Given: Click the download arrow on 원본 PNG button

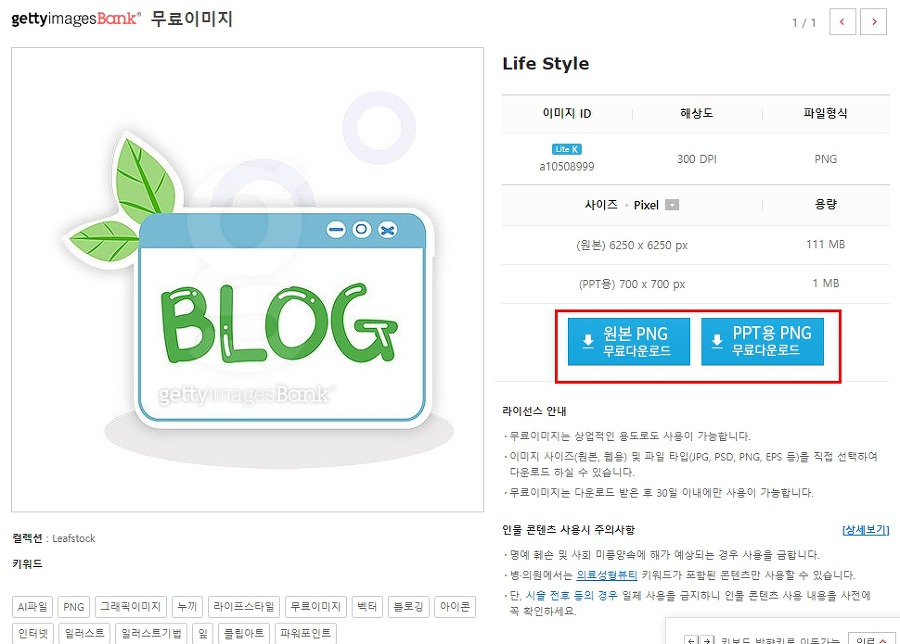Looking at the screenshot, I should point(588,341).
